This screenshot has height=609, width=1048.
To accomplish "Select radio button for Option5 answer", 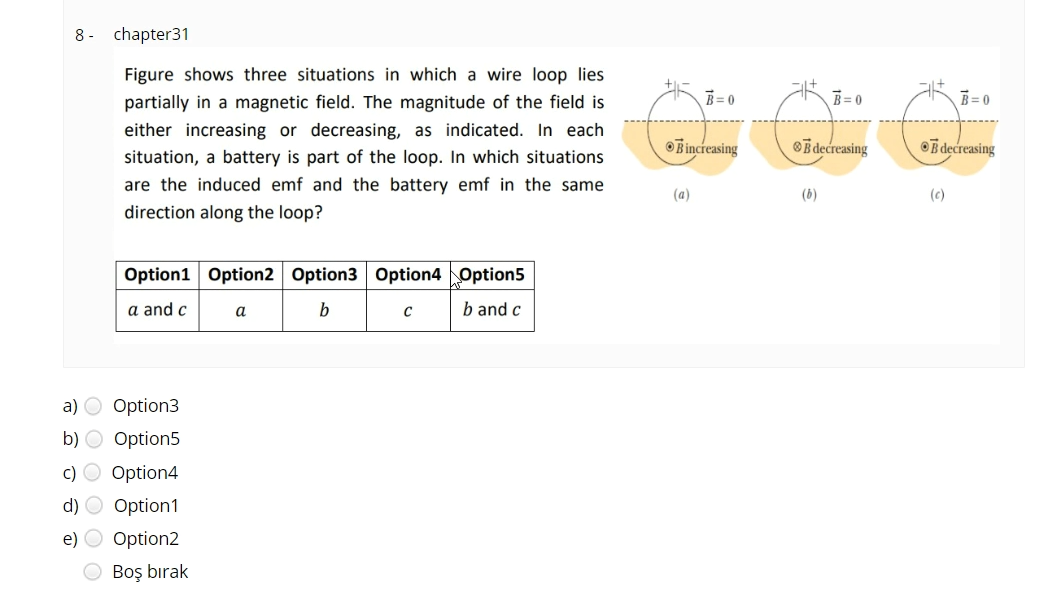I will pos(92,439).
